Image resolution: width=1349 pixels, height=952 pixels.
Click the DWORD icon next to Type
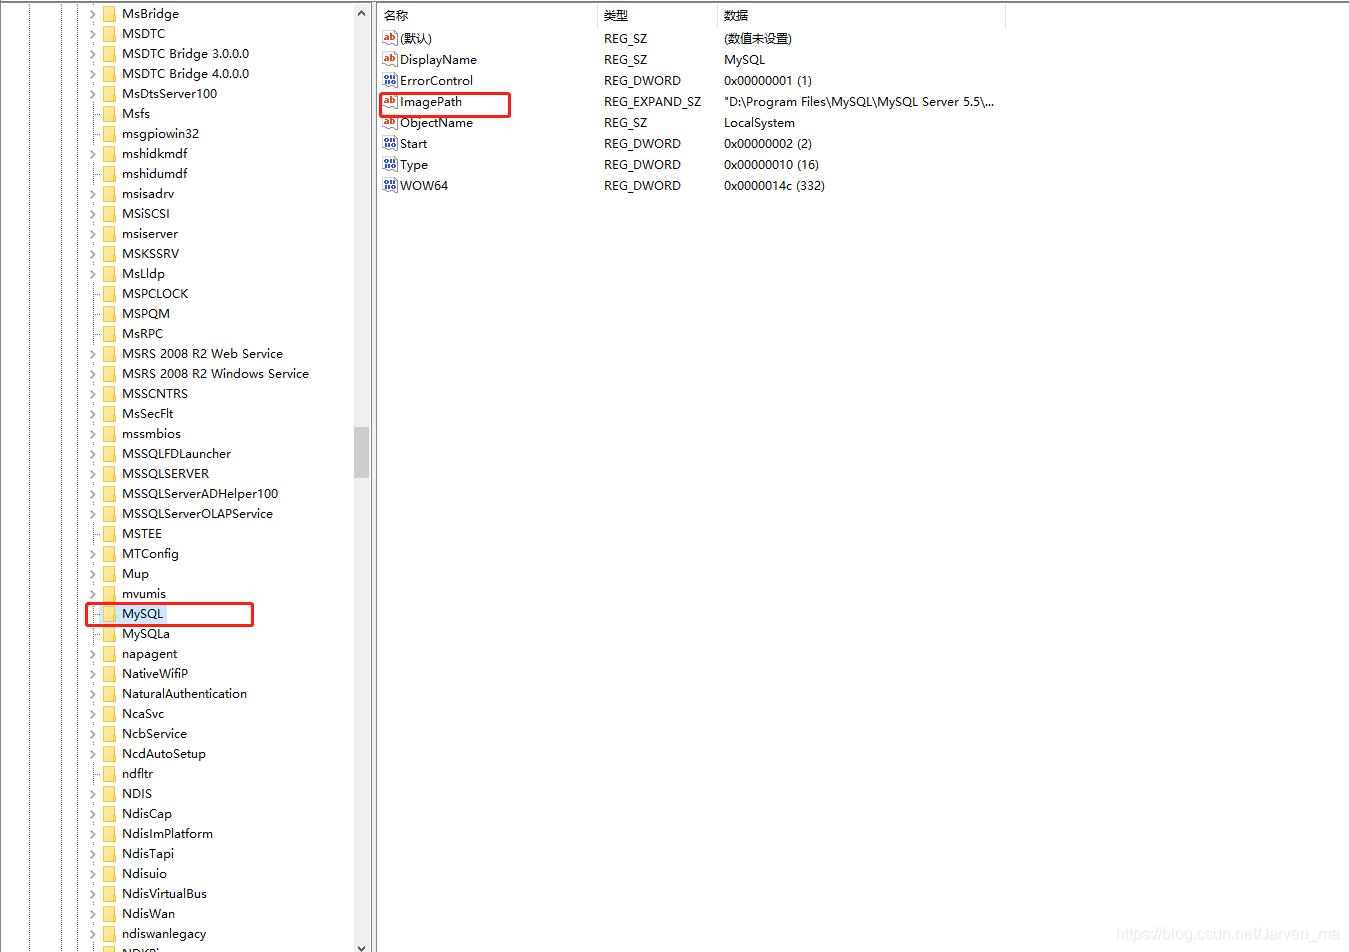coord(389,164)
